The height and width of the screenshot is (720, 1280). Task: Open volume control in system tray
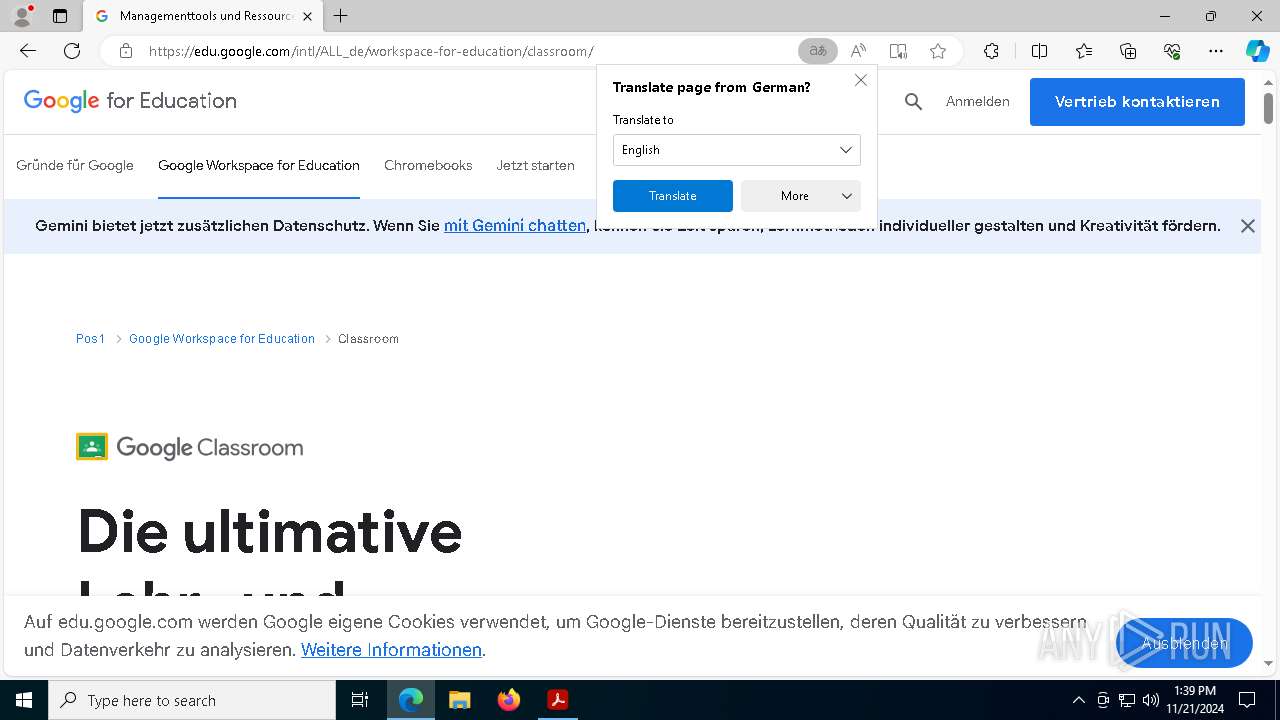tap(1151, 700)
